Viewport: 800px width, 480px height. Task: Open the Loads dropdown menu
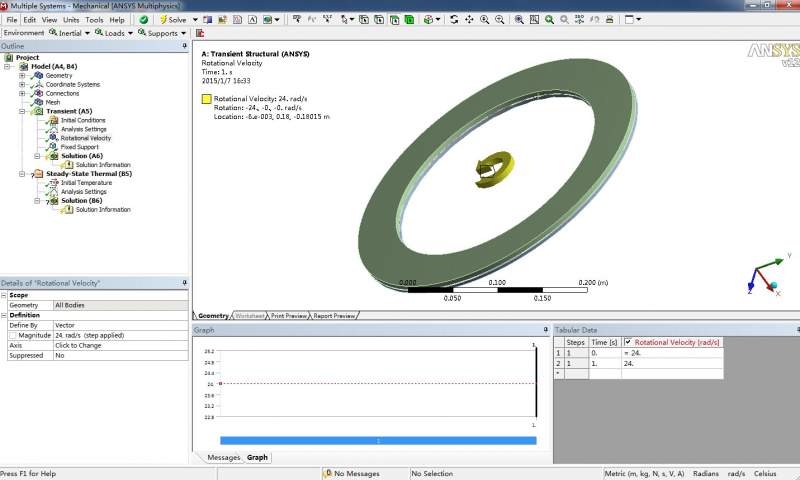point(113,33)
